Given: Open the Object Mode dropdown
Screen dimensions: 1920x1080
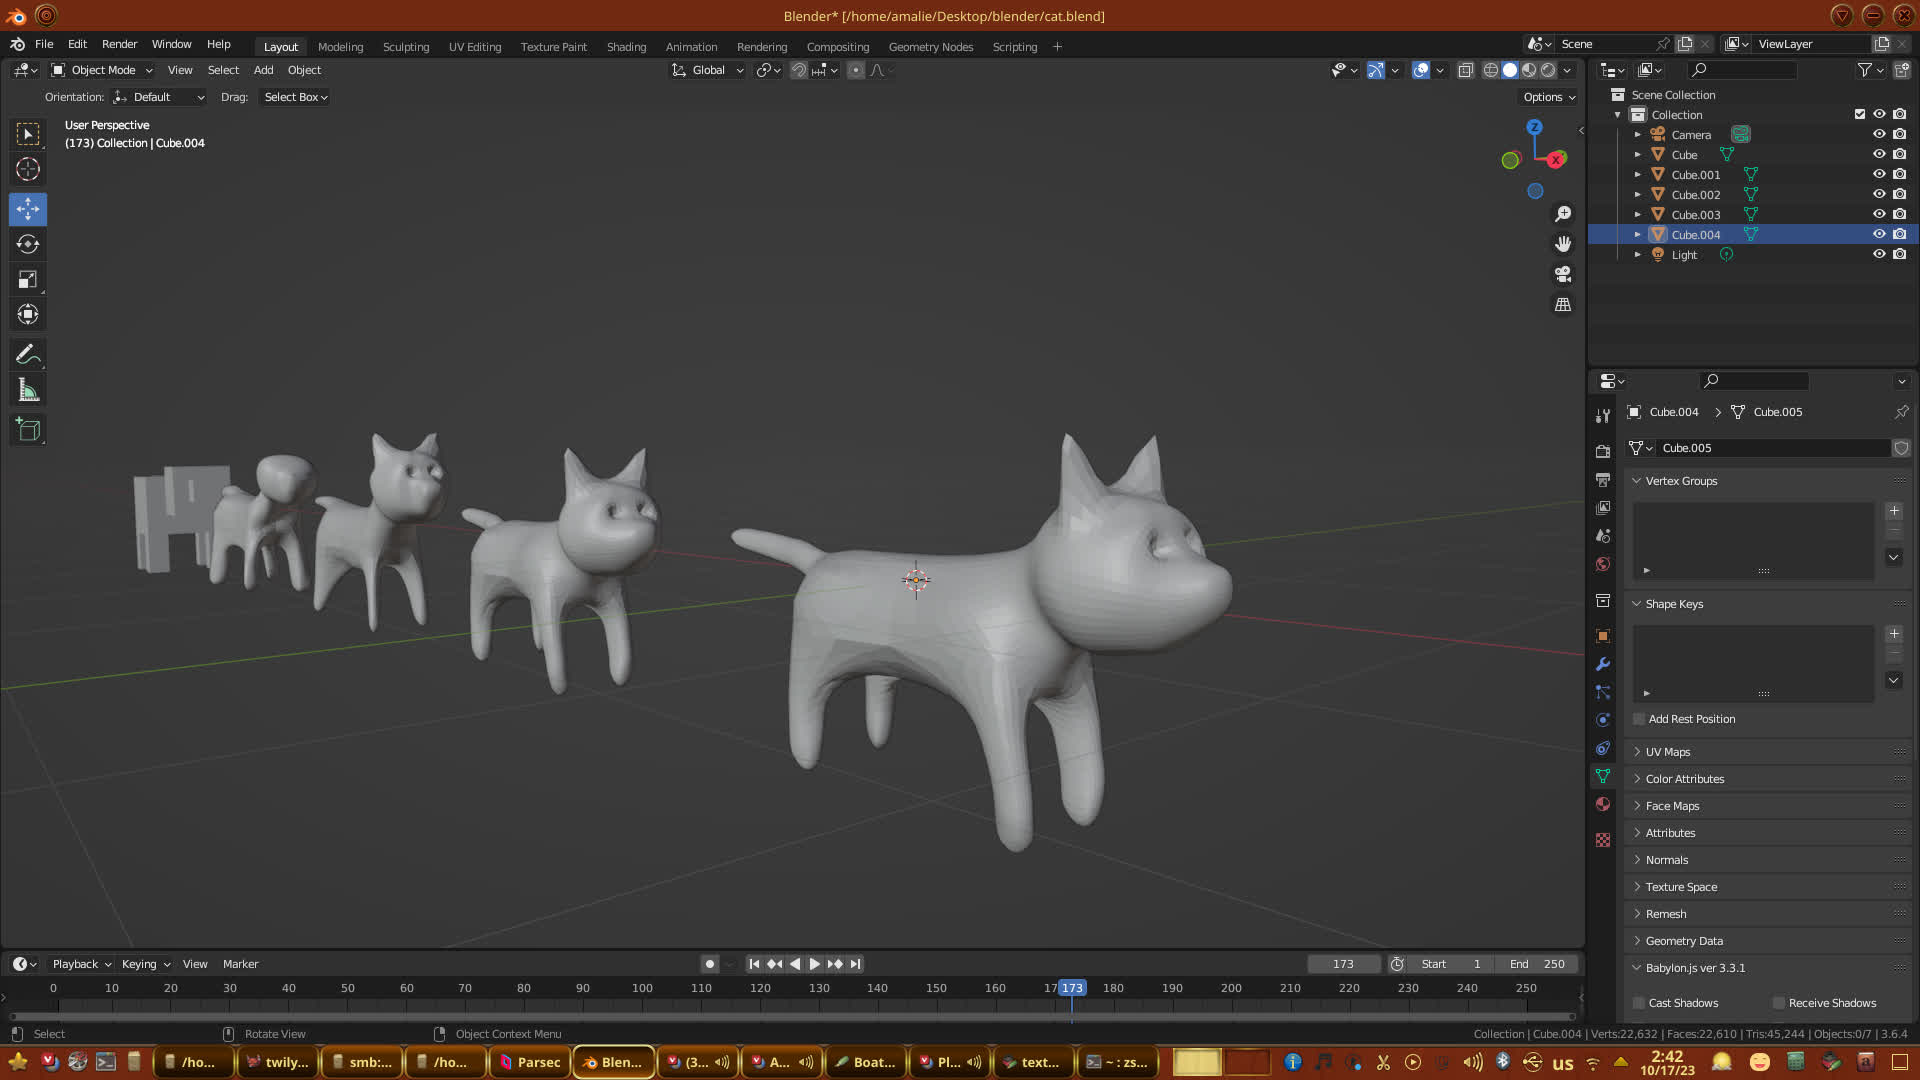Looking at the screenshot, I should coord(102,70).
